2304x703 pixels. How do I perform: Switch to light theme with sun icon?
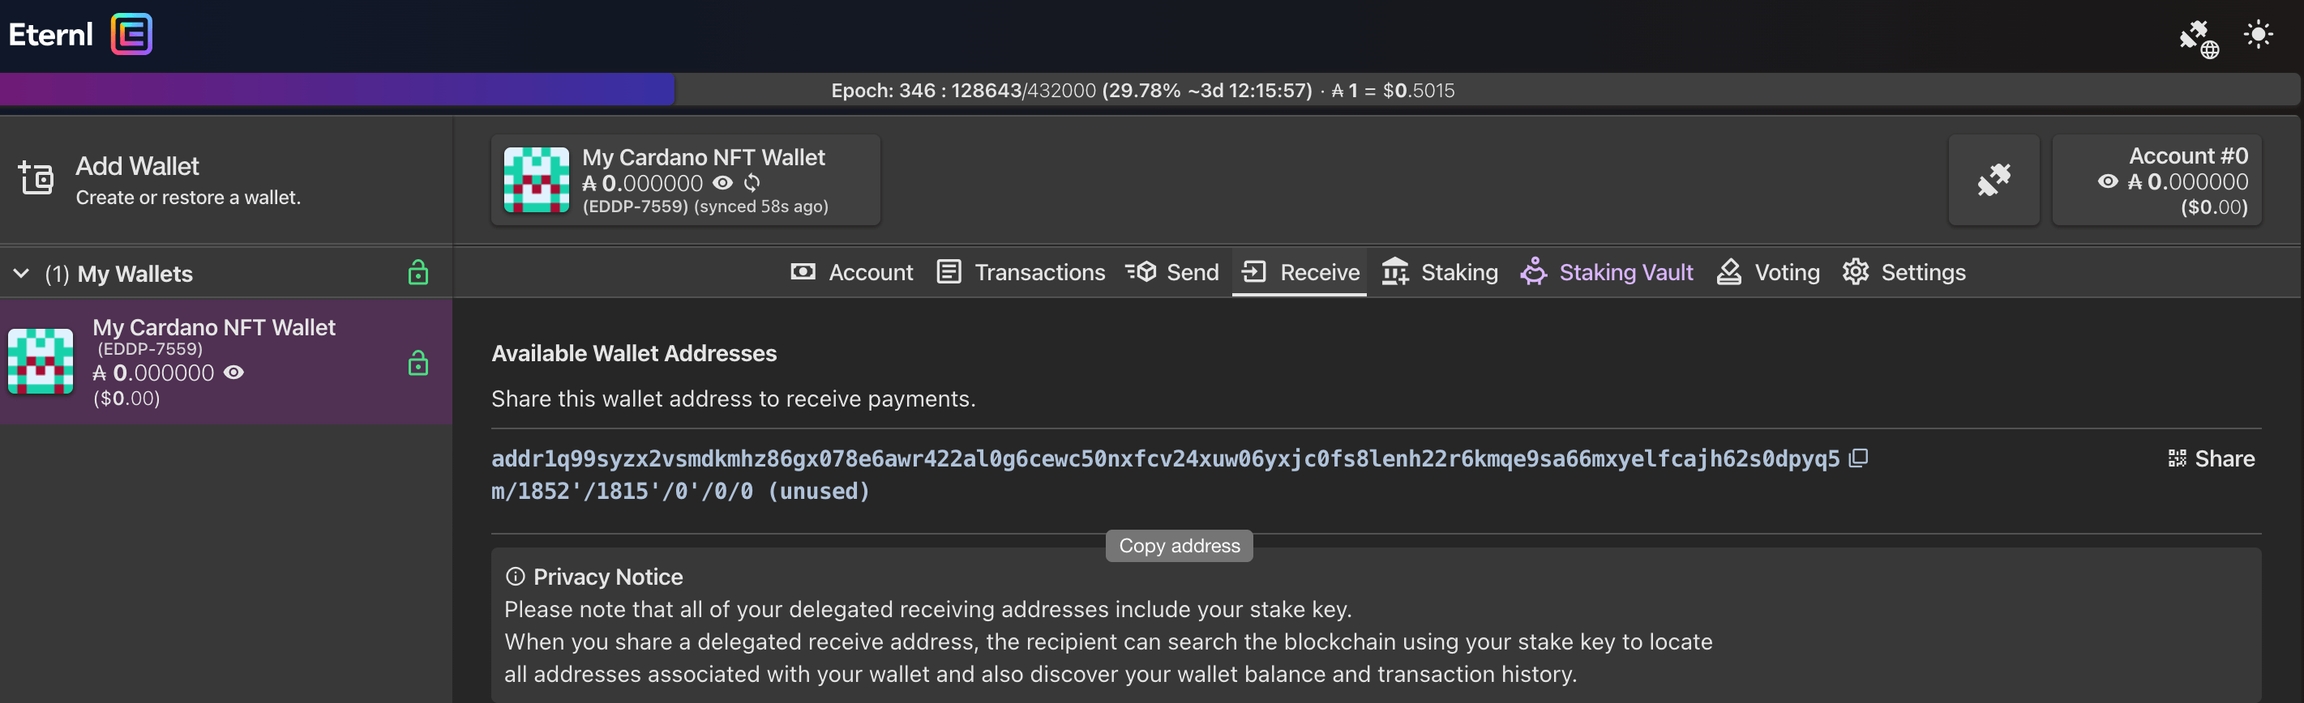(2258, 35)
